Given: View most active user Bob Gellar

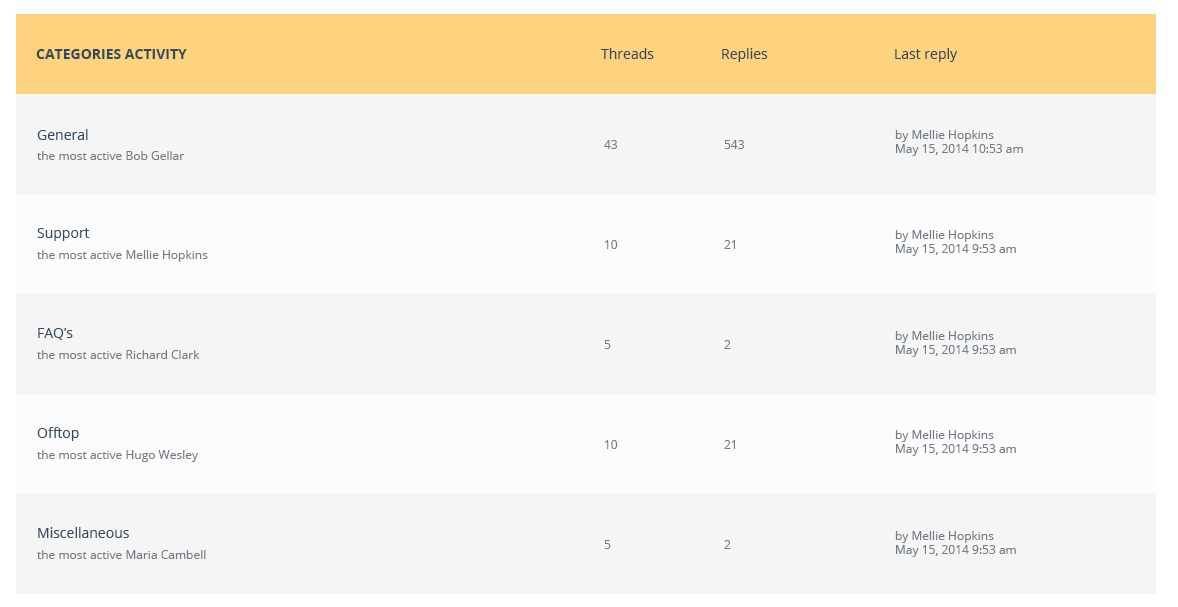Looking at the screenshot, I should (155, 156).
